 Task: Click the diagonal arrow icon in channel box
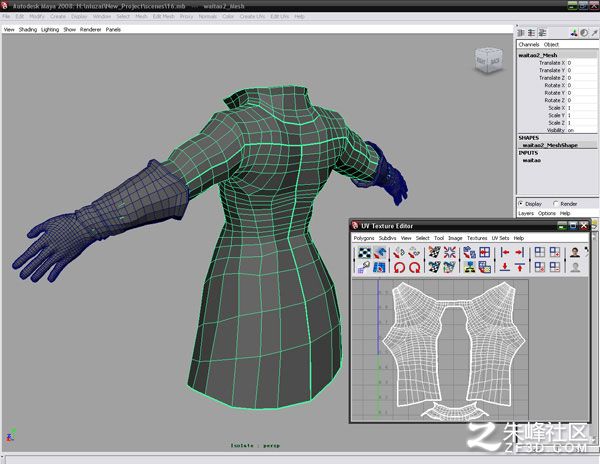[x=594, y=33]
